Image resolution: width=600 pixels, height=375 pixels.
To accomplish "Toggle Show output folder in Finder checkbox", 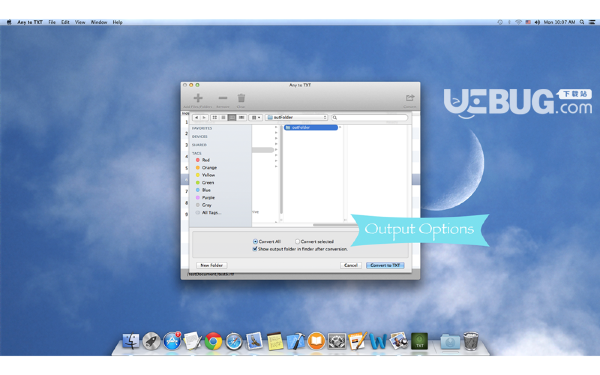I will click(x=255, y=249).
